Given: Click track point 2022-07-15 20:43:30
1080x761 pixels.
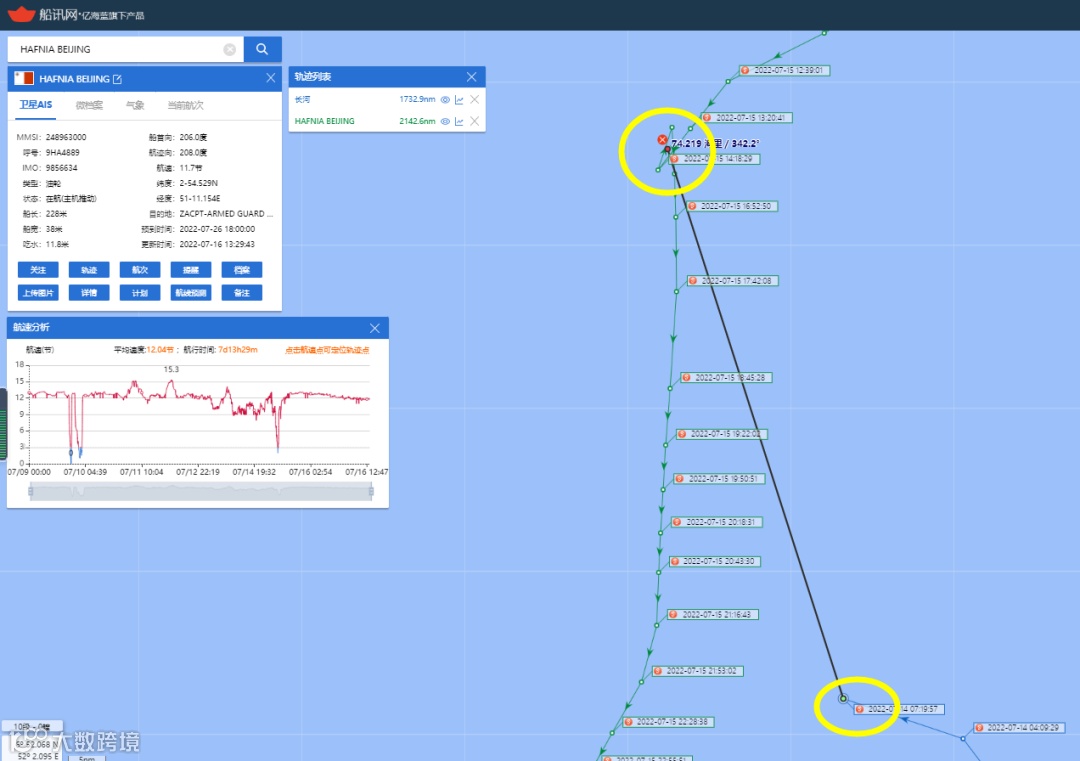Looking at the screenshot, I should point(715,561).
